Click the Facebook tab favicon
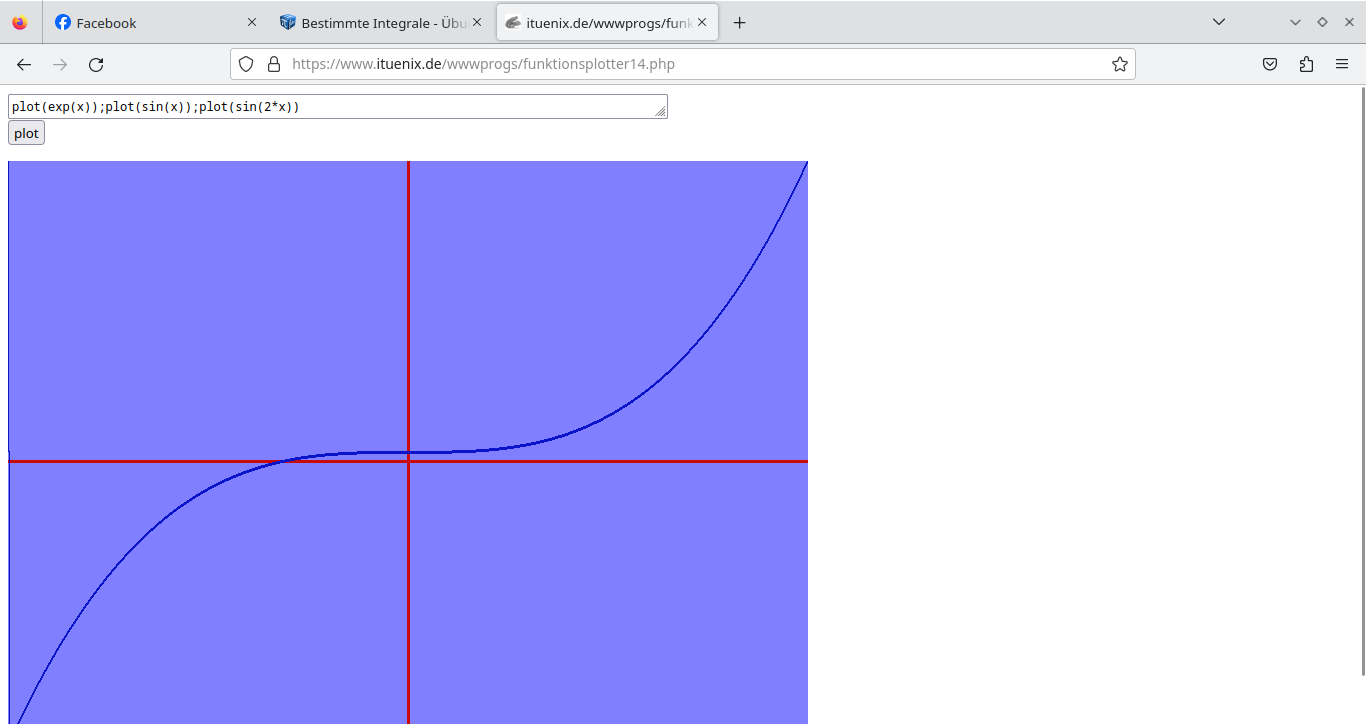Screen dimensions: 1366x724 pos(64,22)
